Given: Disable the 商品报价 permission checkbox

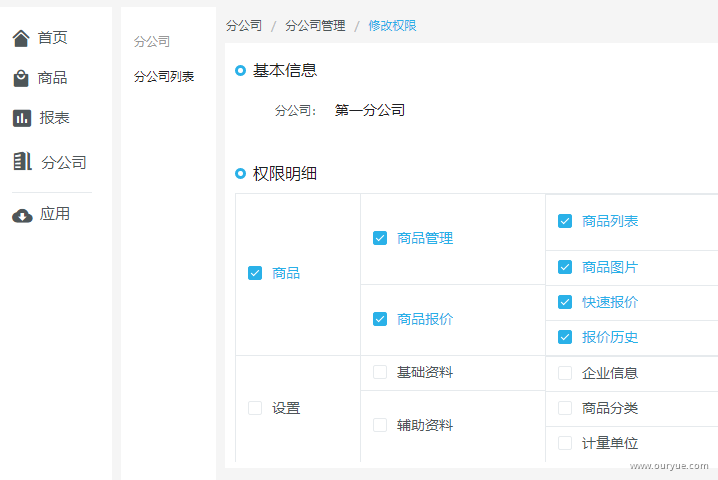Looking at the screenshot, I should click(x=380, y=319).
